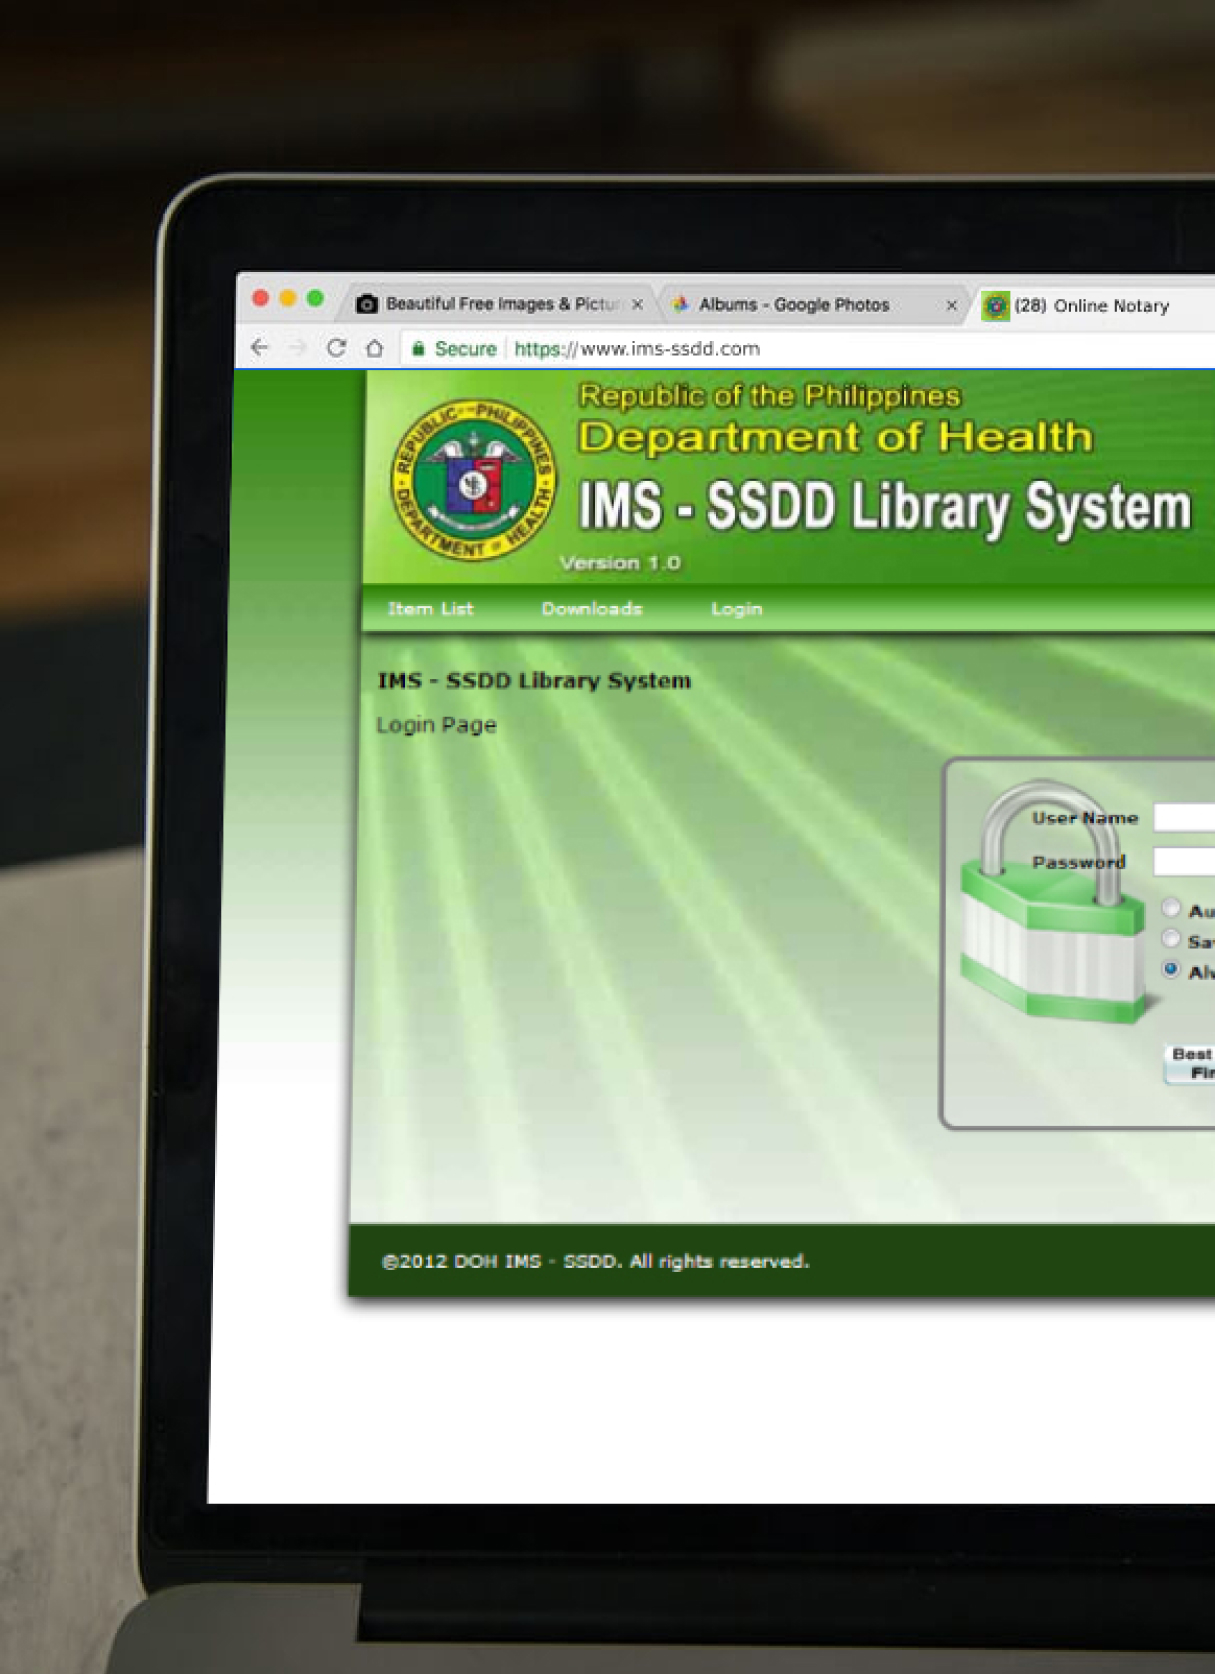The width and height of the screenshot is (1215, 1674).
Task: Click the home icon in the toolbar
Action: 374,348
